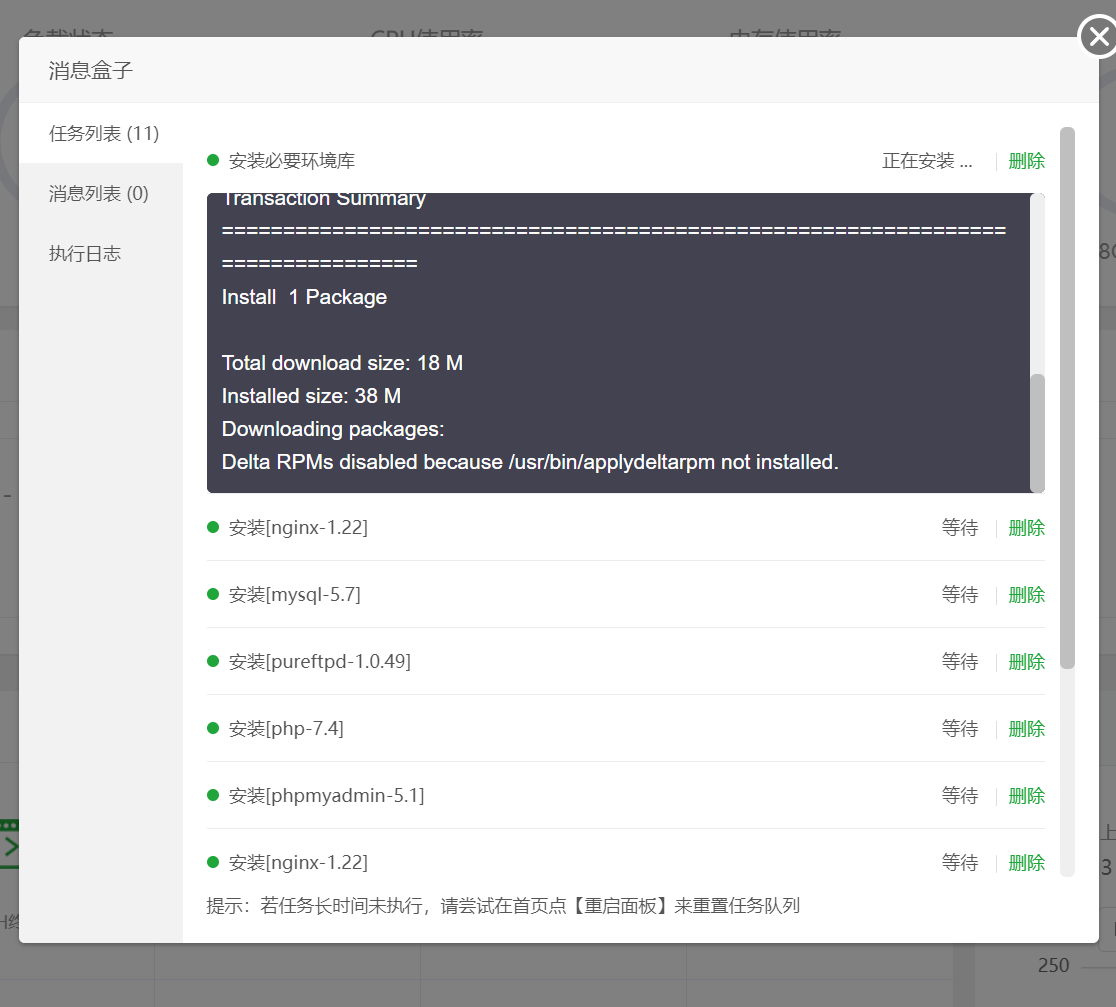Click the 'Installed size: 38 M' line

pos(311,396)
